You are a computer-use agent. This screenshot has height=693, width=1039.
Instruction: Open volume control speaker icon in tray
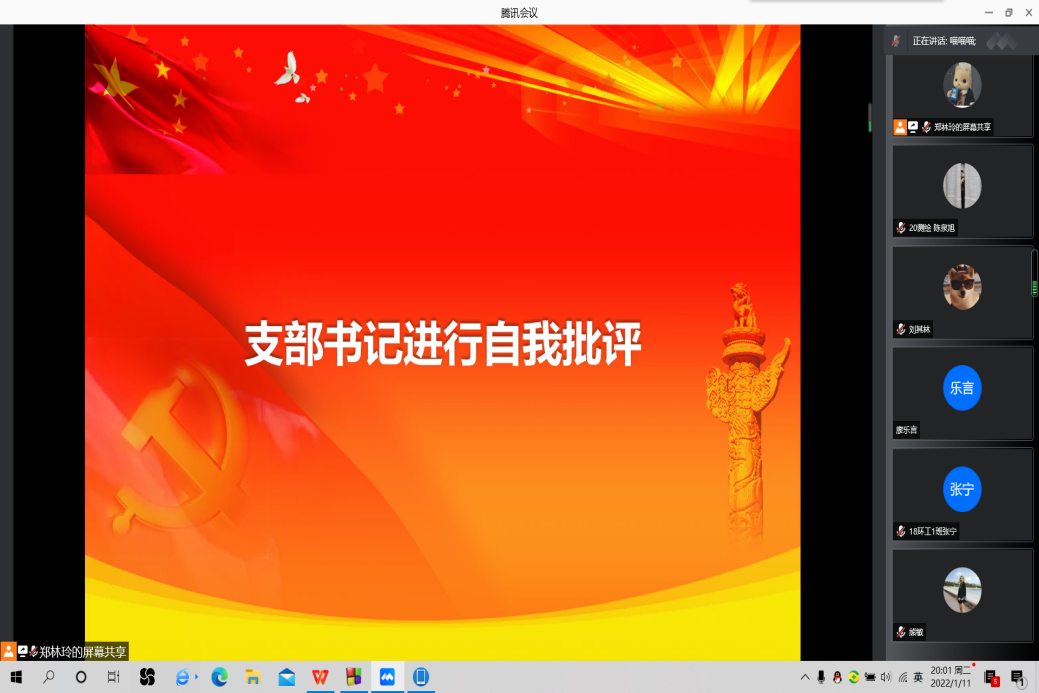point(885,677)
